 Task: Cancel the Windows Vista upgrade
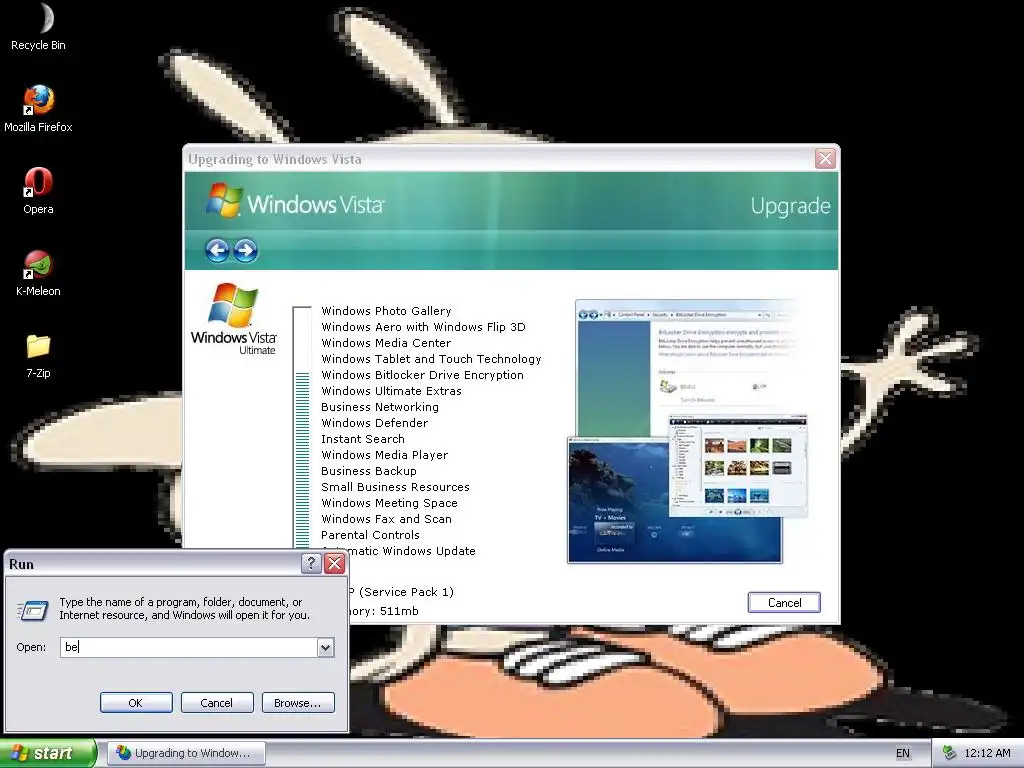pos(784,602)
